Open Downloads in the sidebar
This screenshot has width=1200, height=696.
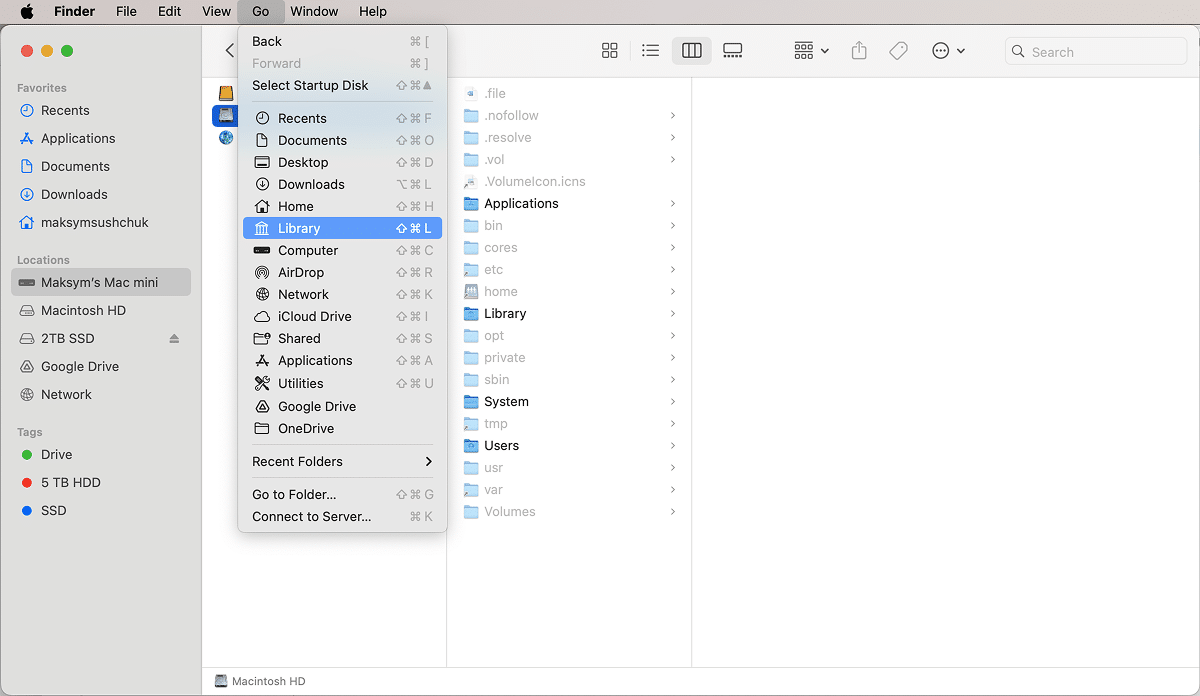(x=100, y=194)
